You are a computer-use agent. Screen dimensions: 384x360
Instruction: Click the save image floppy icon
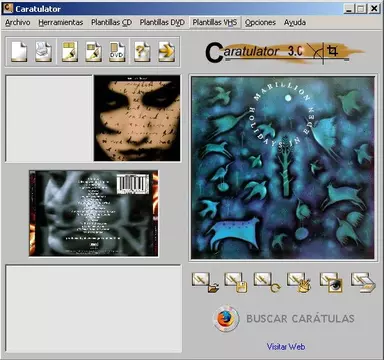236,283
